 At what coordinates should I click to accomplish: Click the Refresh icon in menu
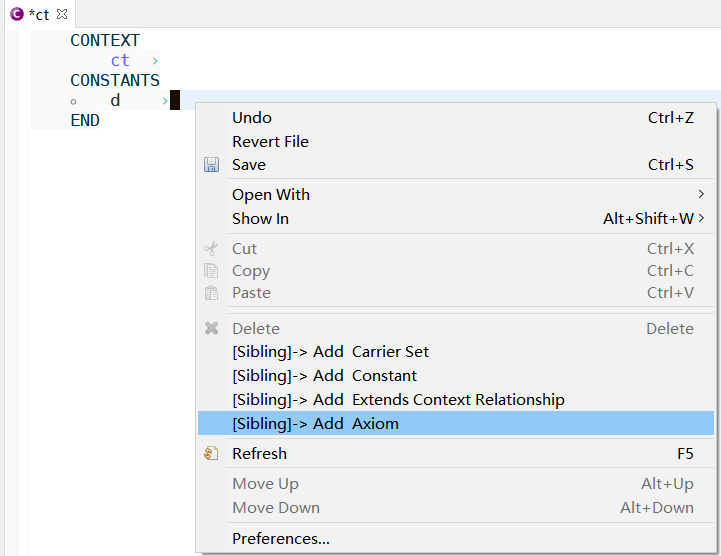pos(211,453)
